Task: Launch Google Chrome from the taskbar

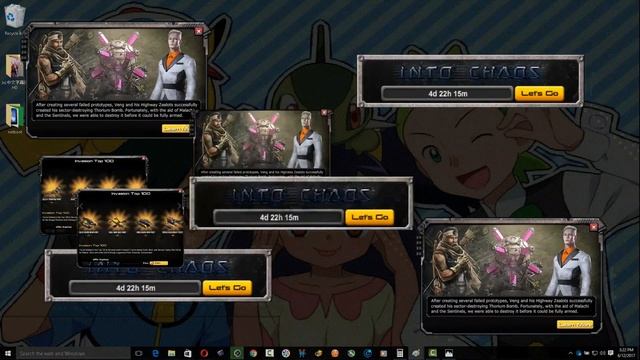Action: (x=253, y=353)
